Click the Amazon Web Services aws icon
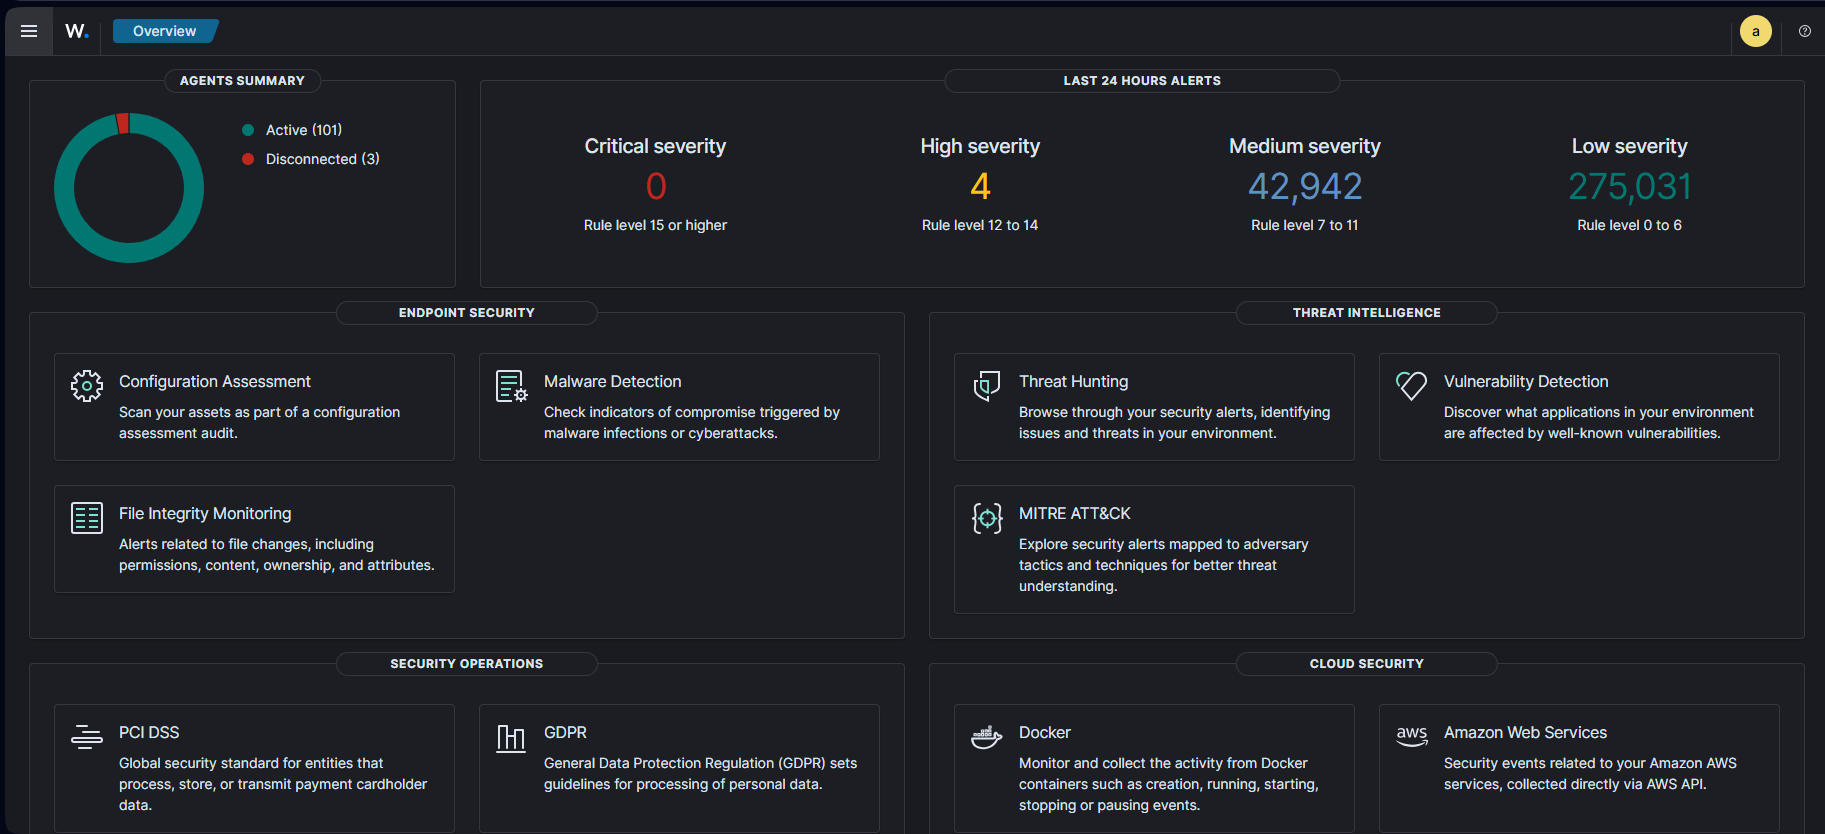The height and width of the screenshot is (834, 1825). pyautogui.click(x=1411, y=736)
